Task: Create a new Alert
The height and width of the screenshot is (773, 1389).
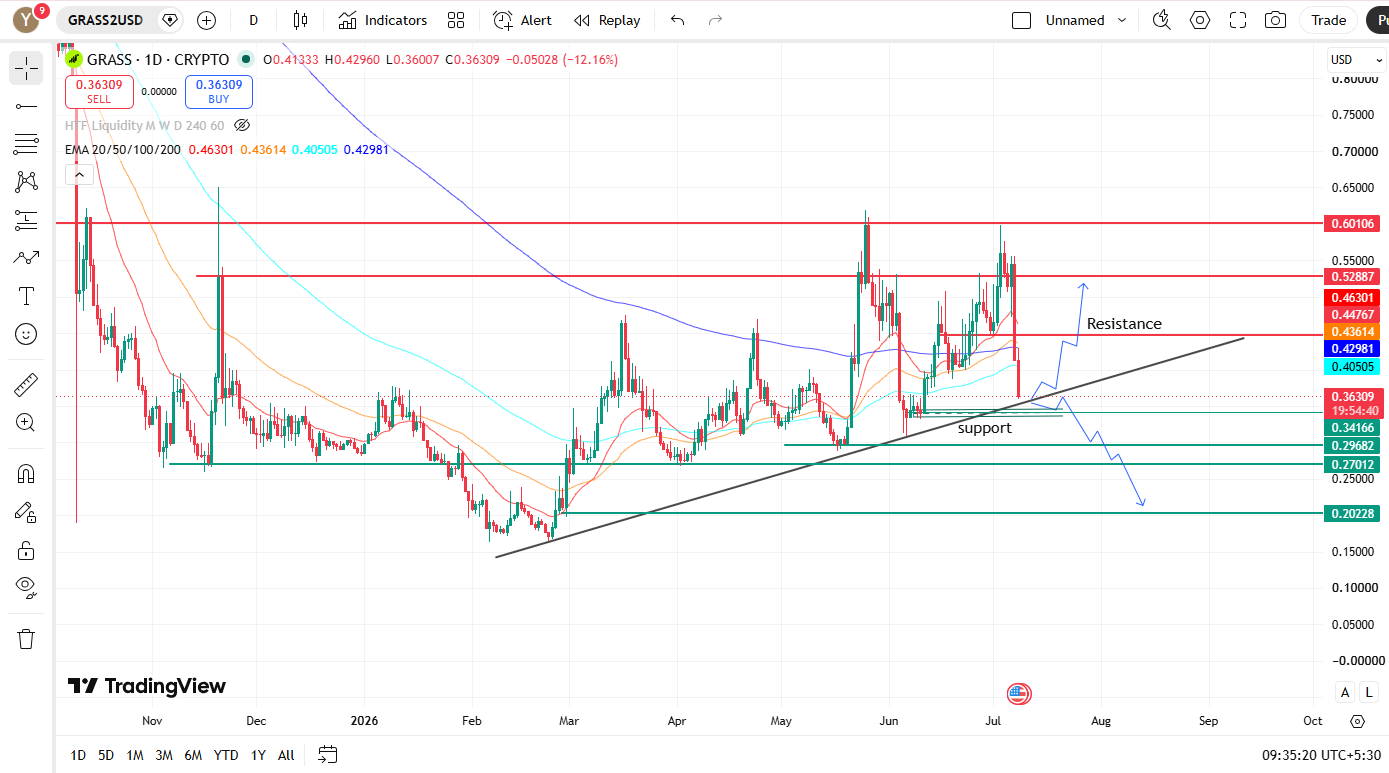Action: tap(522, 20)
